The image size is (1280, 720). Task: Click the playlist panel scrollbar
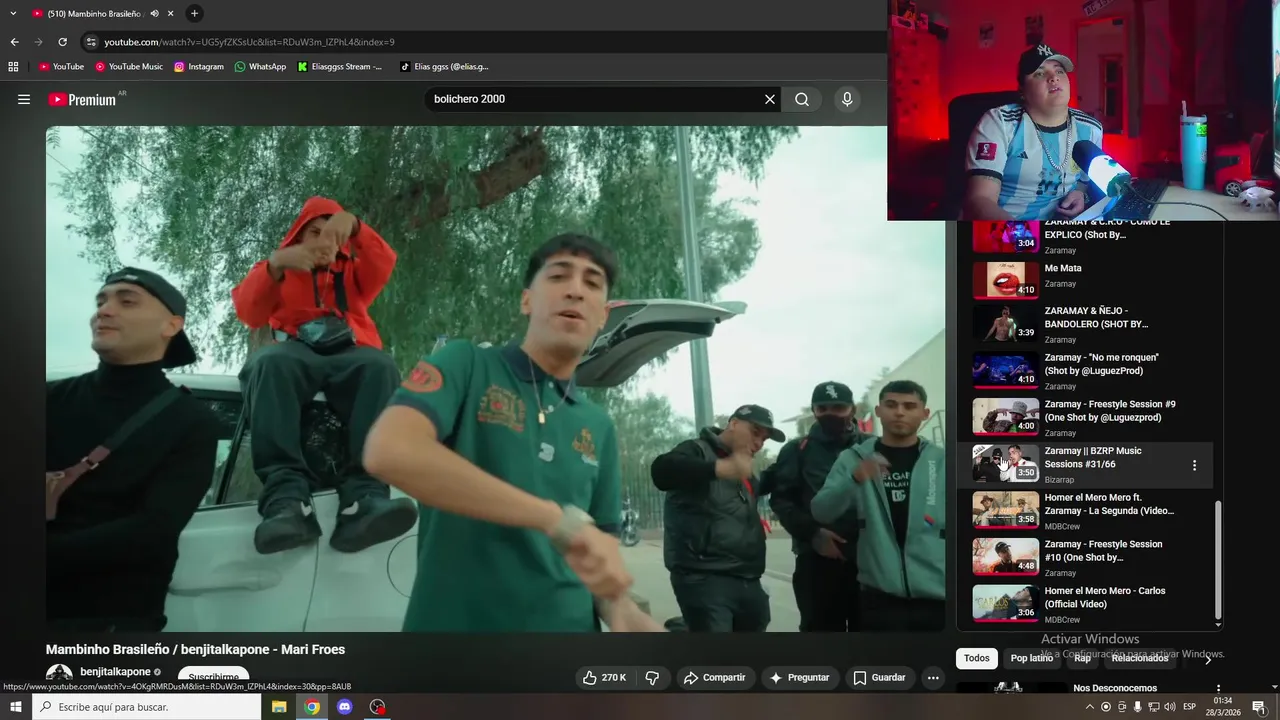tap(1218, 560)
